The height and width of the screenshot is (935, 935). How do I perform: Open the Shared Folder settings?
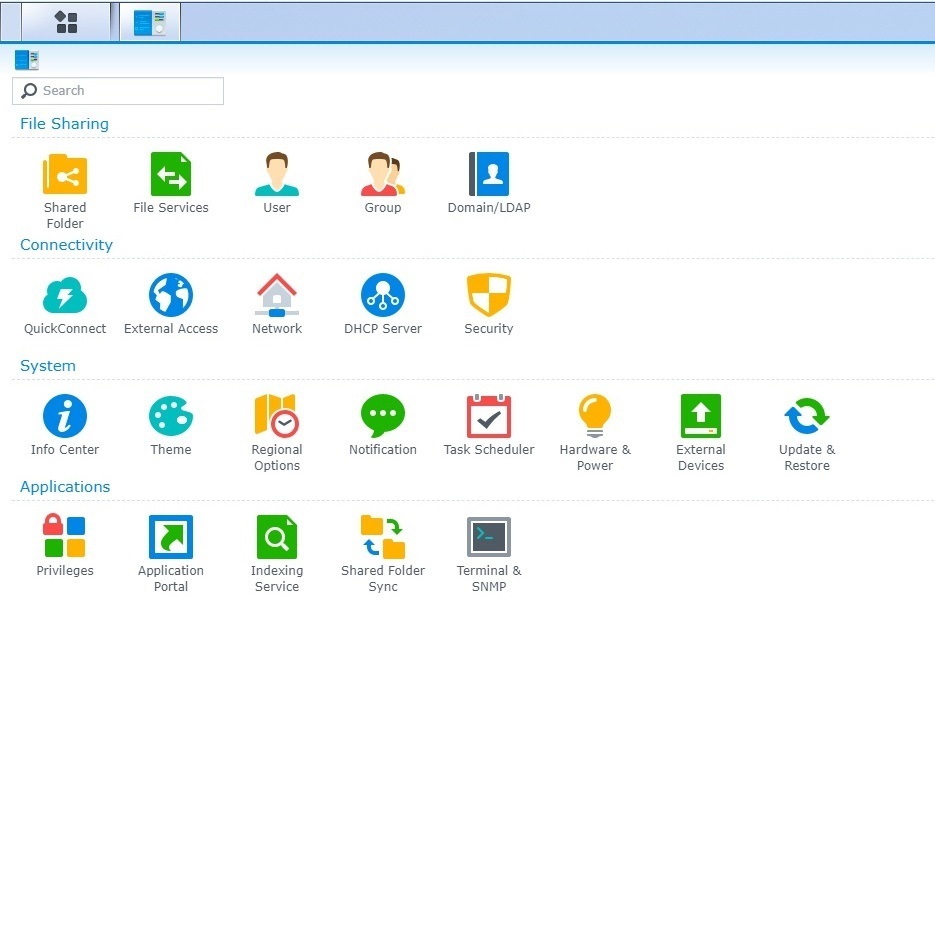[64, 173]
